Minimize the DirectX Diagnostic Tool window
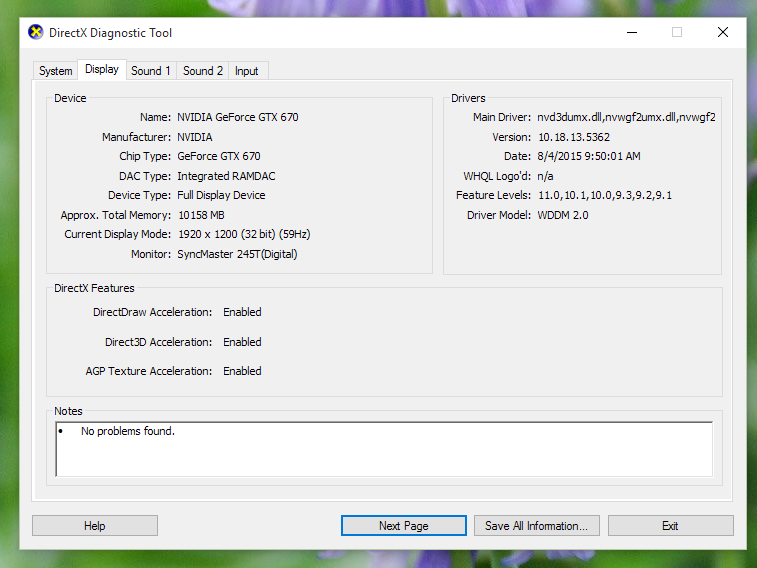This screenshot has width=757, height=568. pyautogui.click(x=630, y=32)
